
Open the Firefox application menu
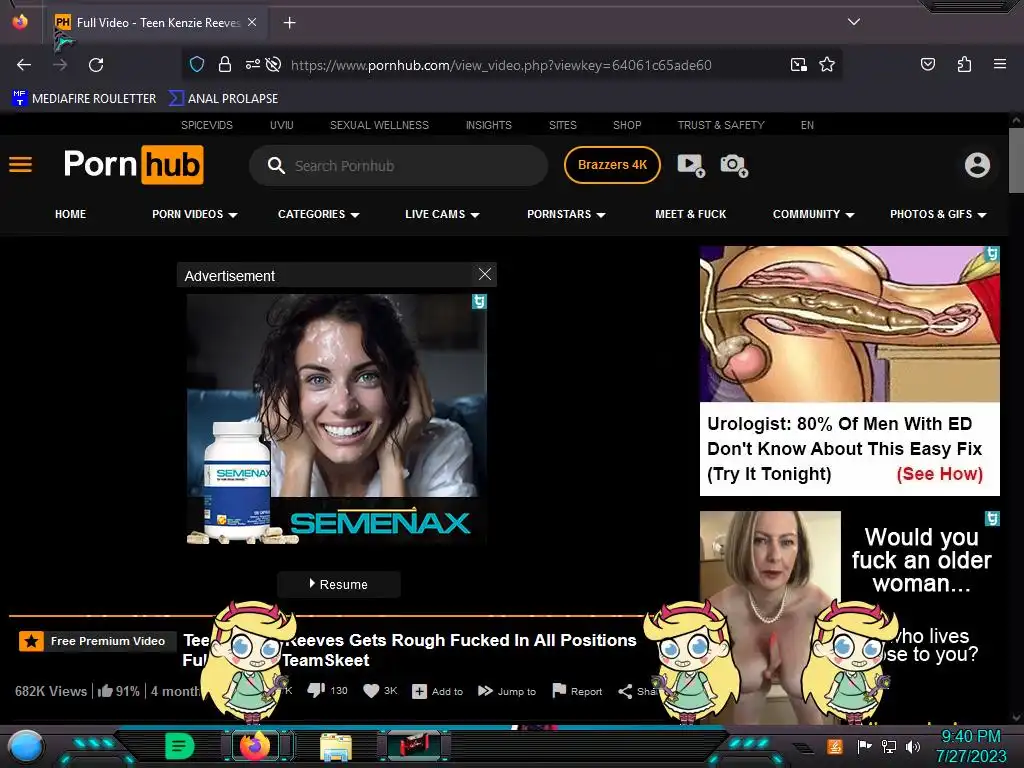pos(999,64)
